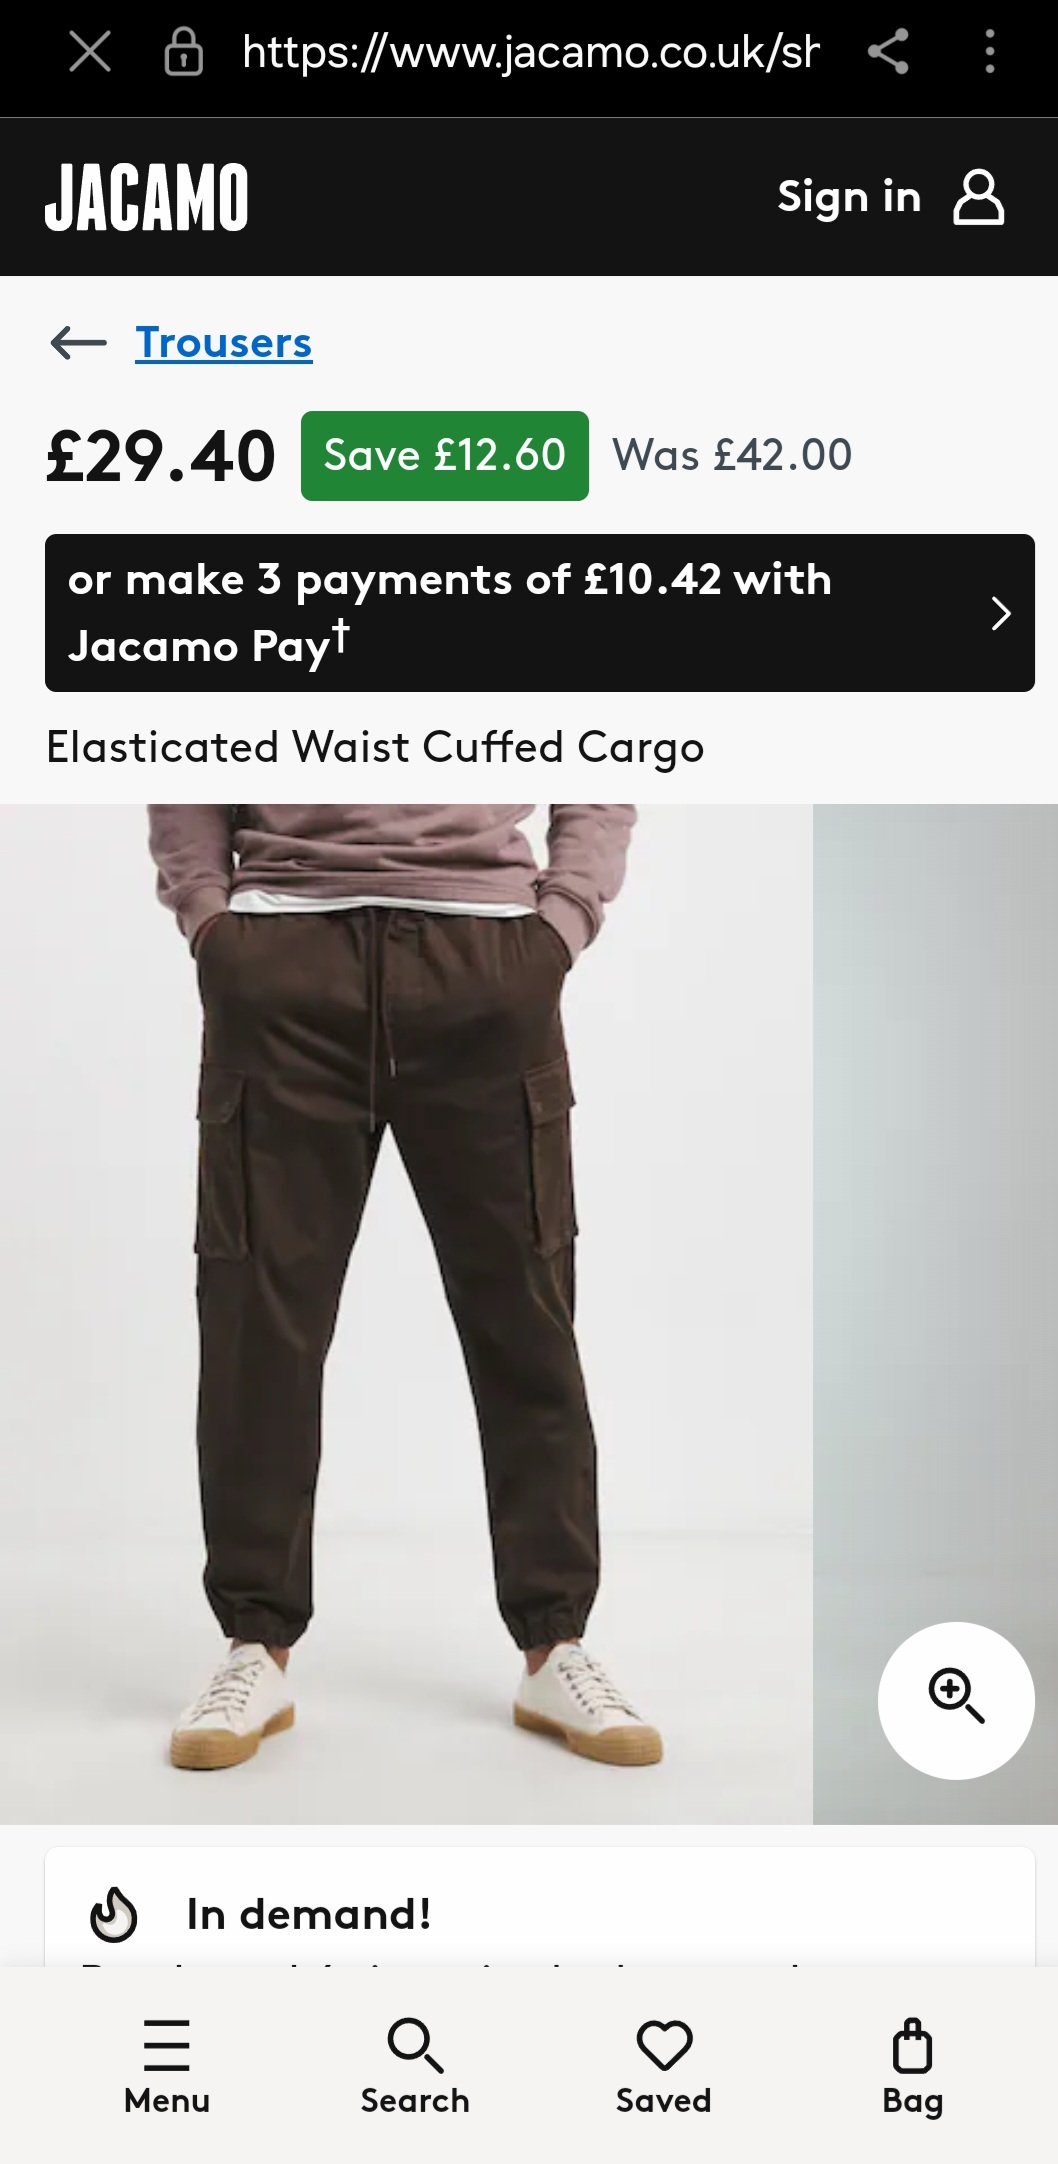The height and width of the screenshot is (2164, 1058).
Task: Select the main cargo trousers product image
Action: coord(406,1314)
